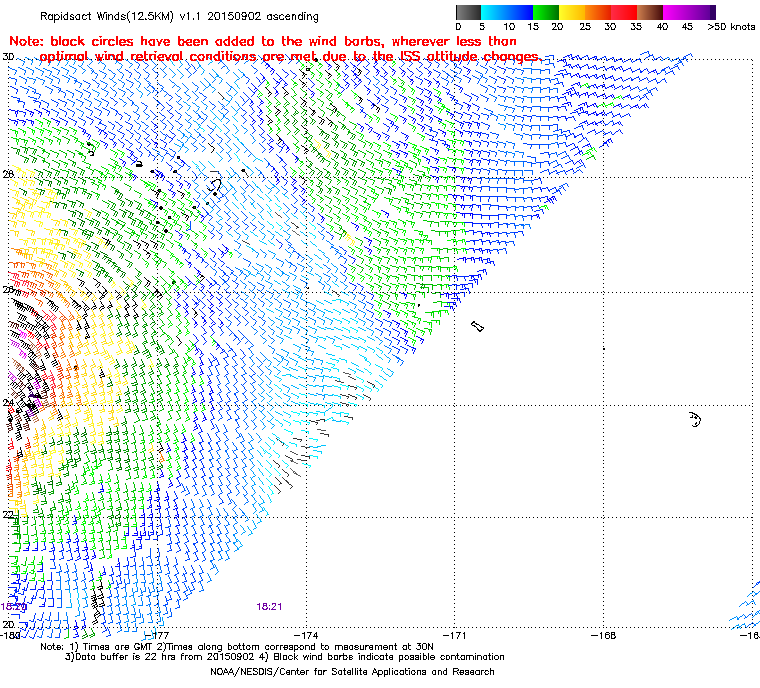760x688 pixels.
Task: Click the small island outline east of -171
Action: [477, 326]
